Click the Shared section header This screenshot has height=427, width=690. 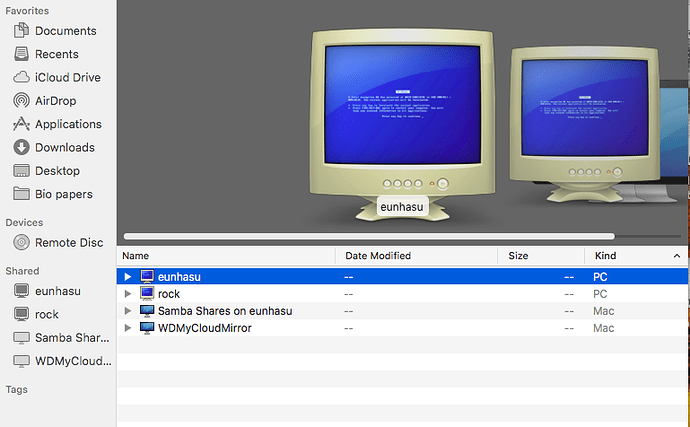pos(22,271)
